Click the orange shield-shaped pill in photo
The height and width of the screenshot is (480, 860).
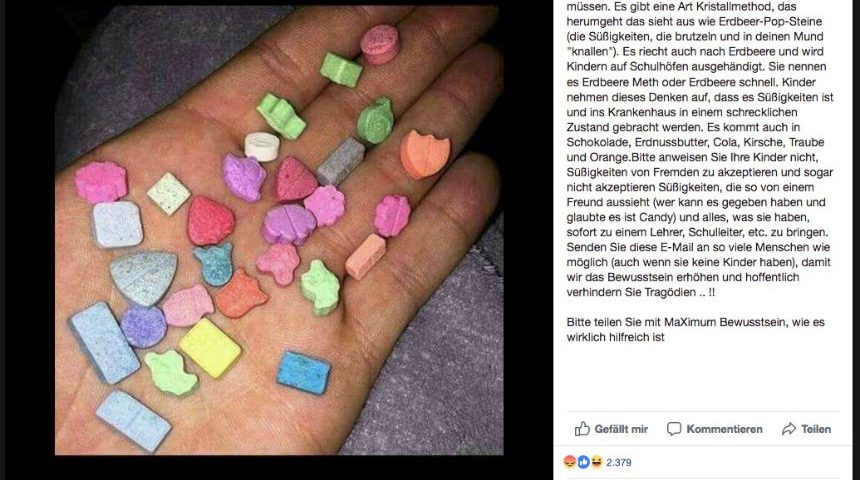coord(425,154)
